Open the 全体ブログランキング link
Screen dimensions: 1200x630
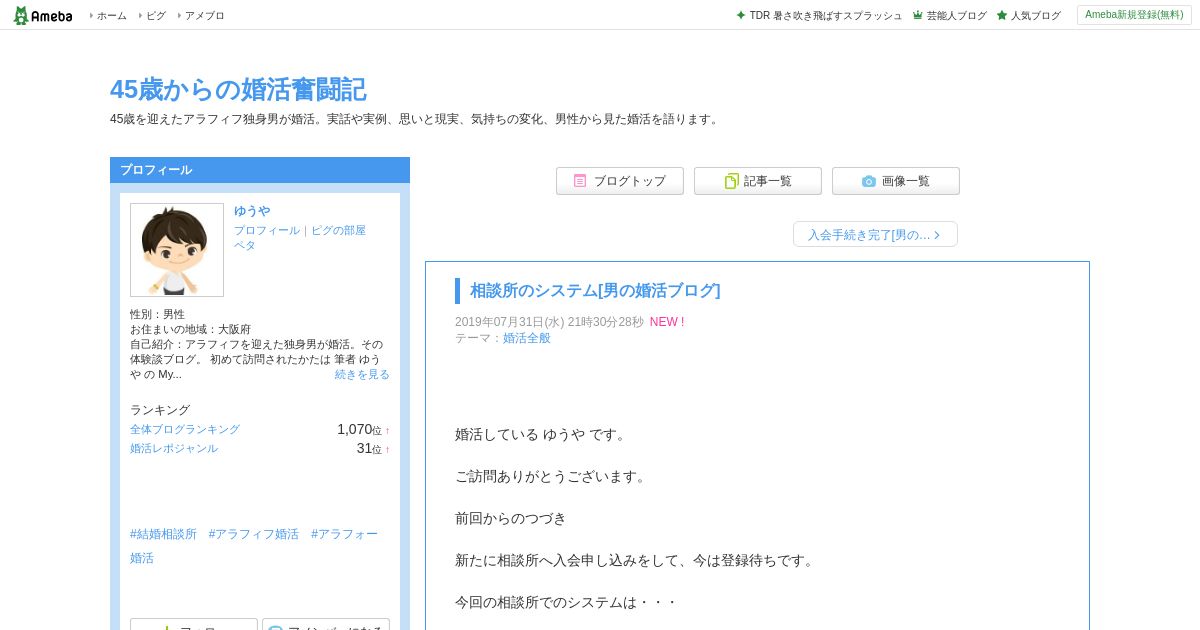point(185,429)
